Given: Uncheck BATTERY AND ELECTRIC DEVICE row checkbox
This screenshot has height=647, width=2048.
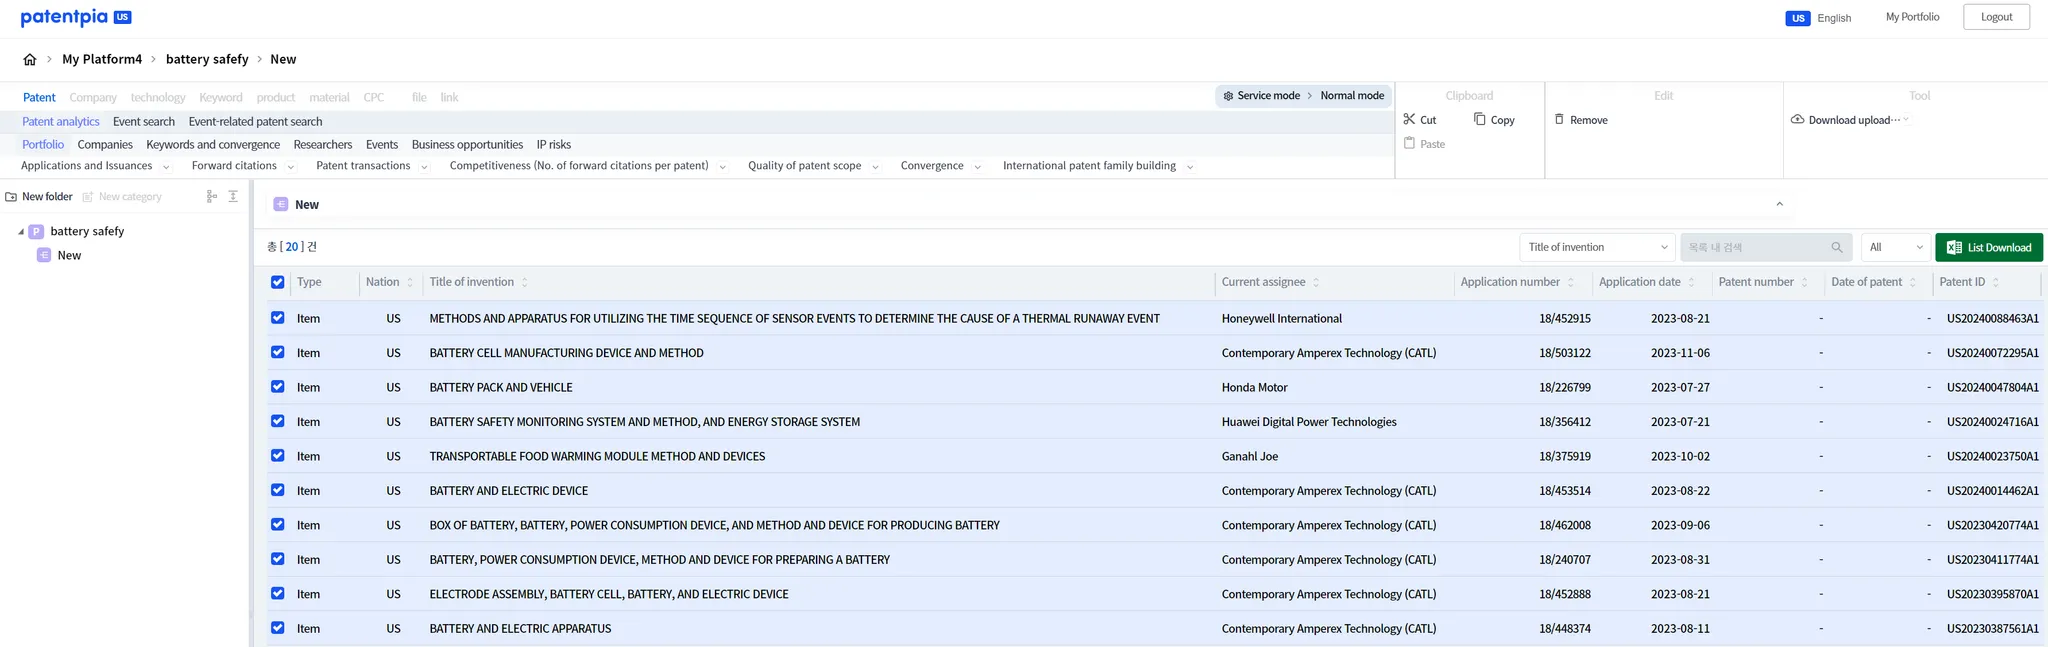Looking at the screenshot, I should pyautogui.click(x=277, y=490).
